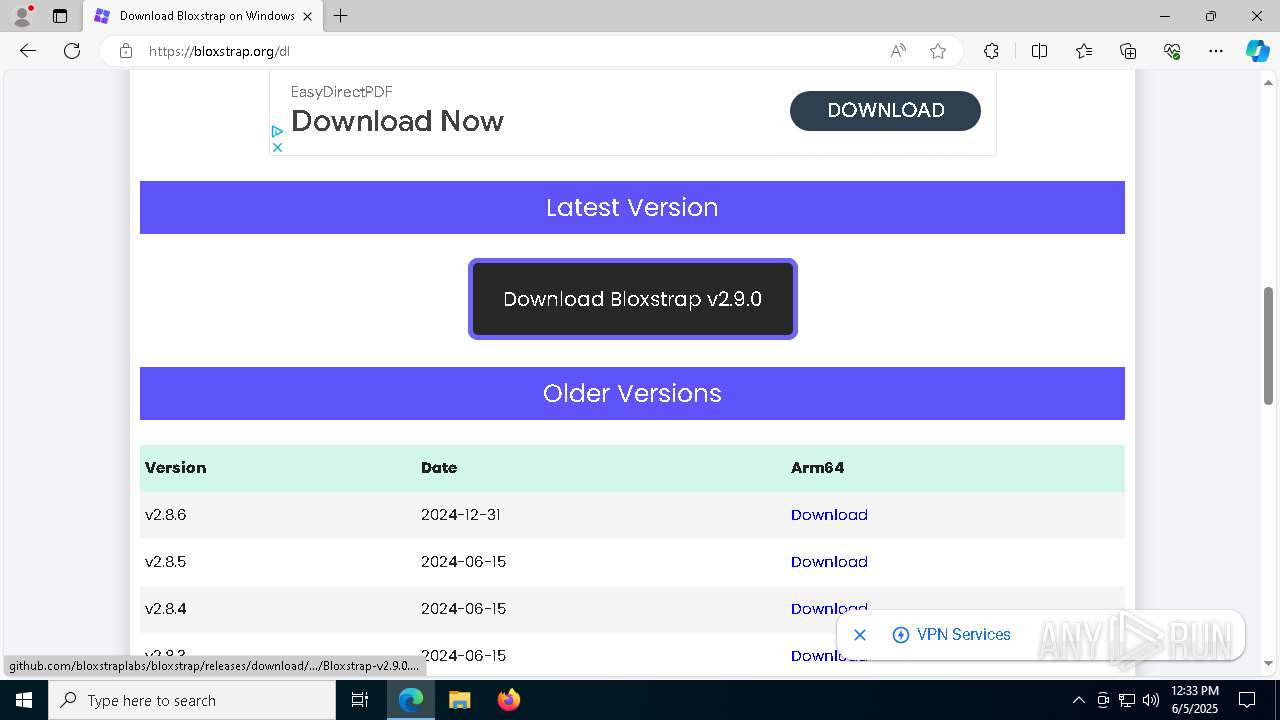Click scrollbar down arrow
The width and height of the screenshot is (1280, 720).
[x=1269, y=663]
